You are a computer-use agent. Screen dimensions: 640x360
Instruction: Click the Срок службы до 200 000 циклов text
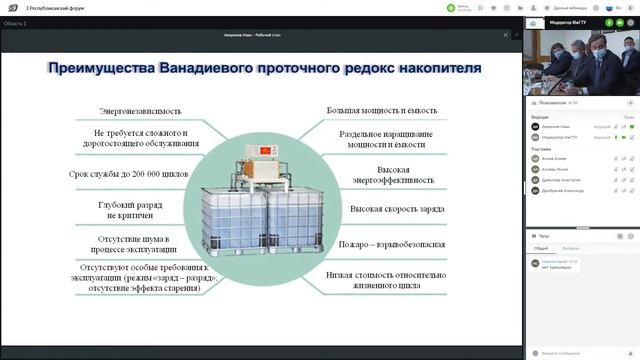(x=129, y=174)
